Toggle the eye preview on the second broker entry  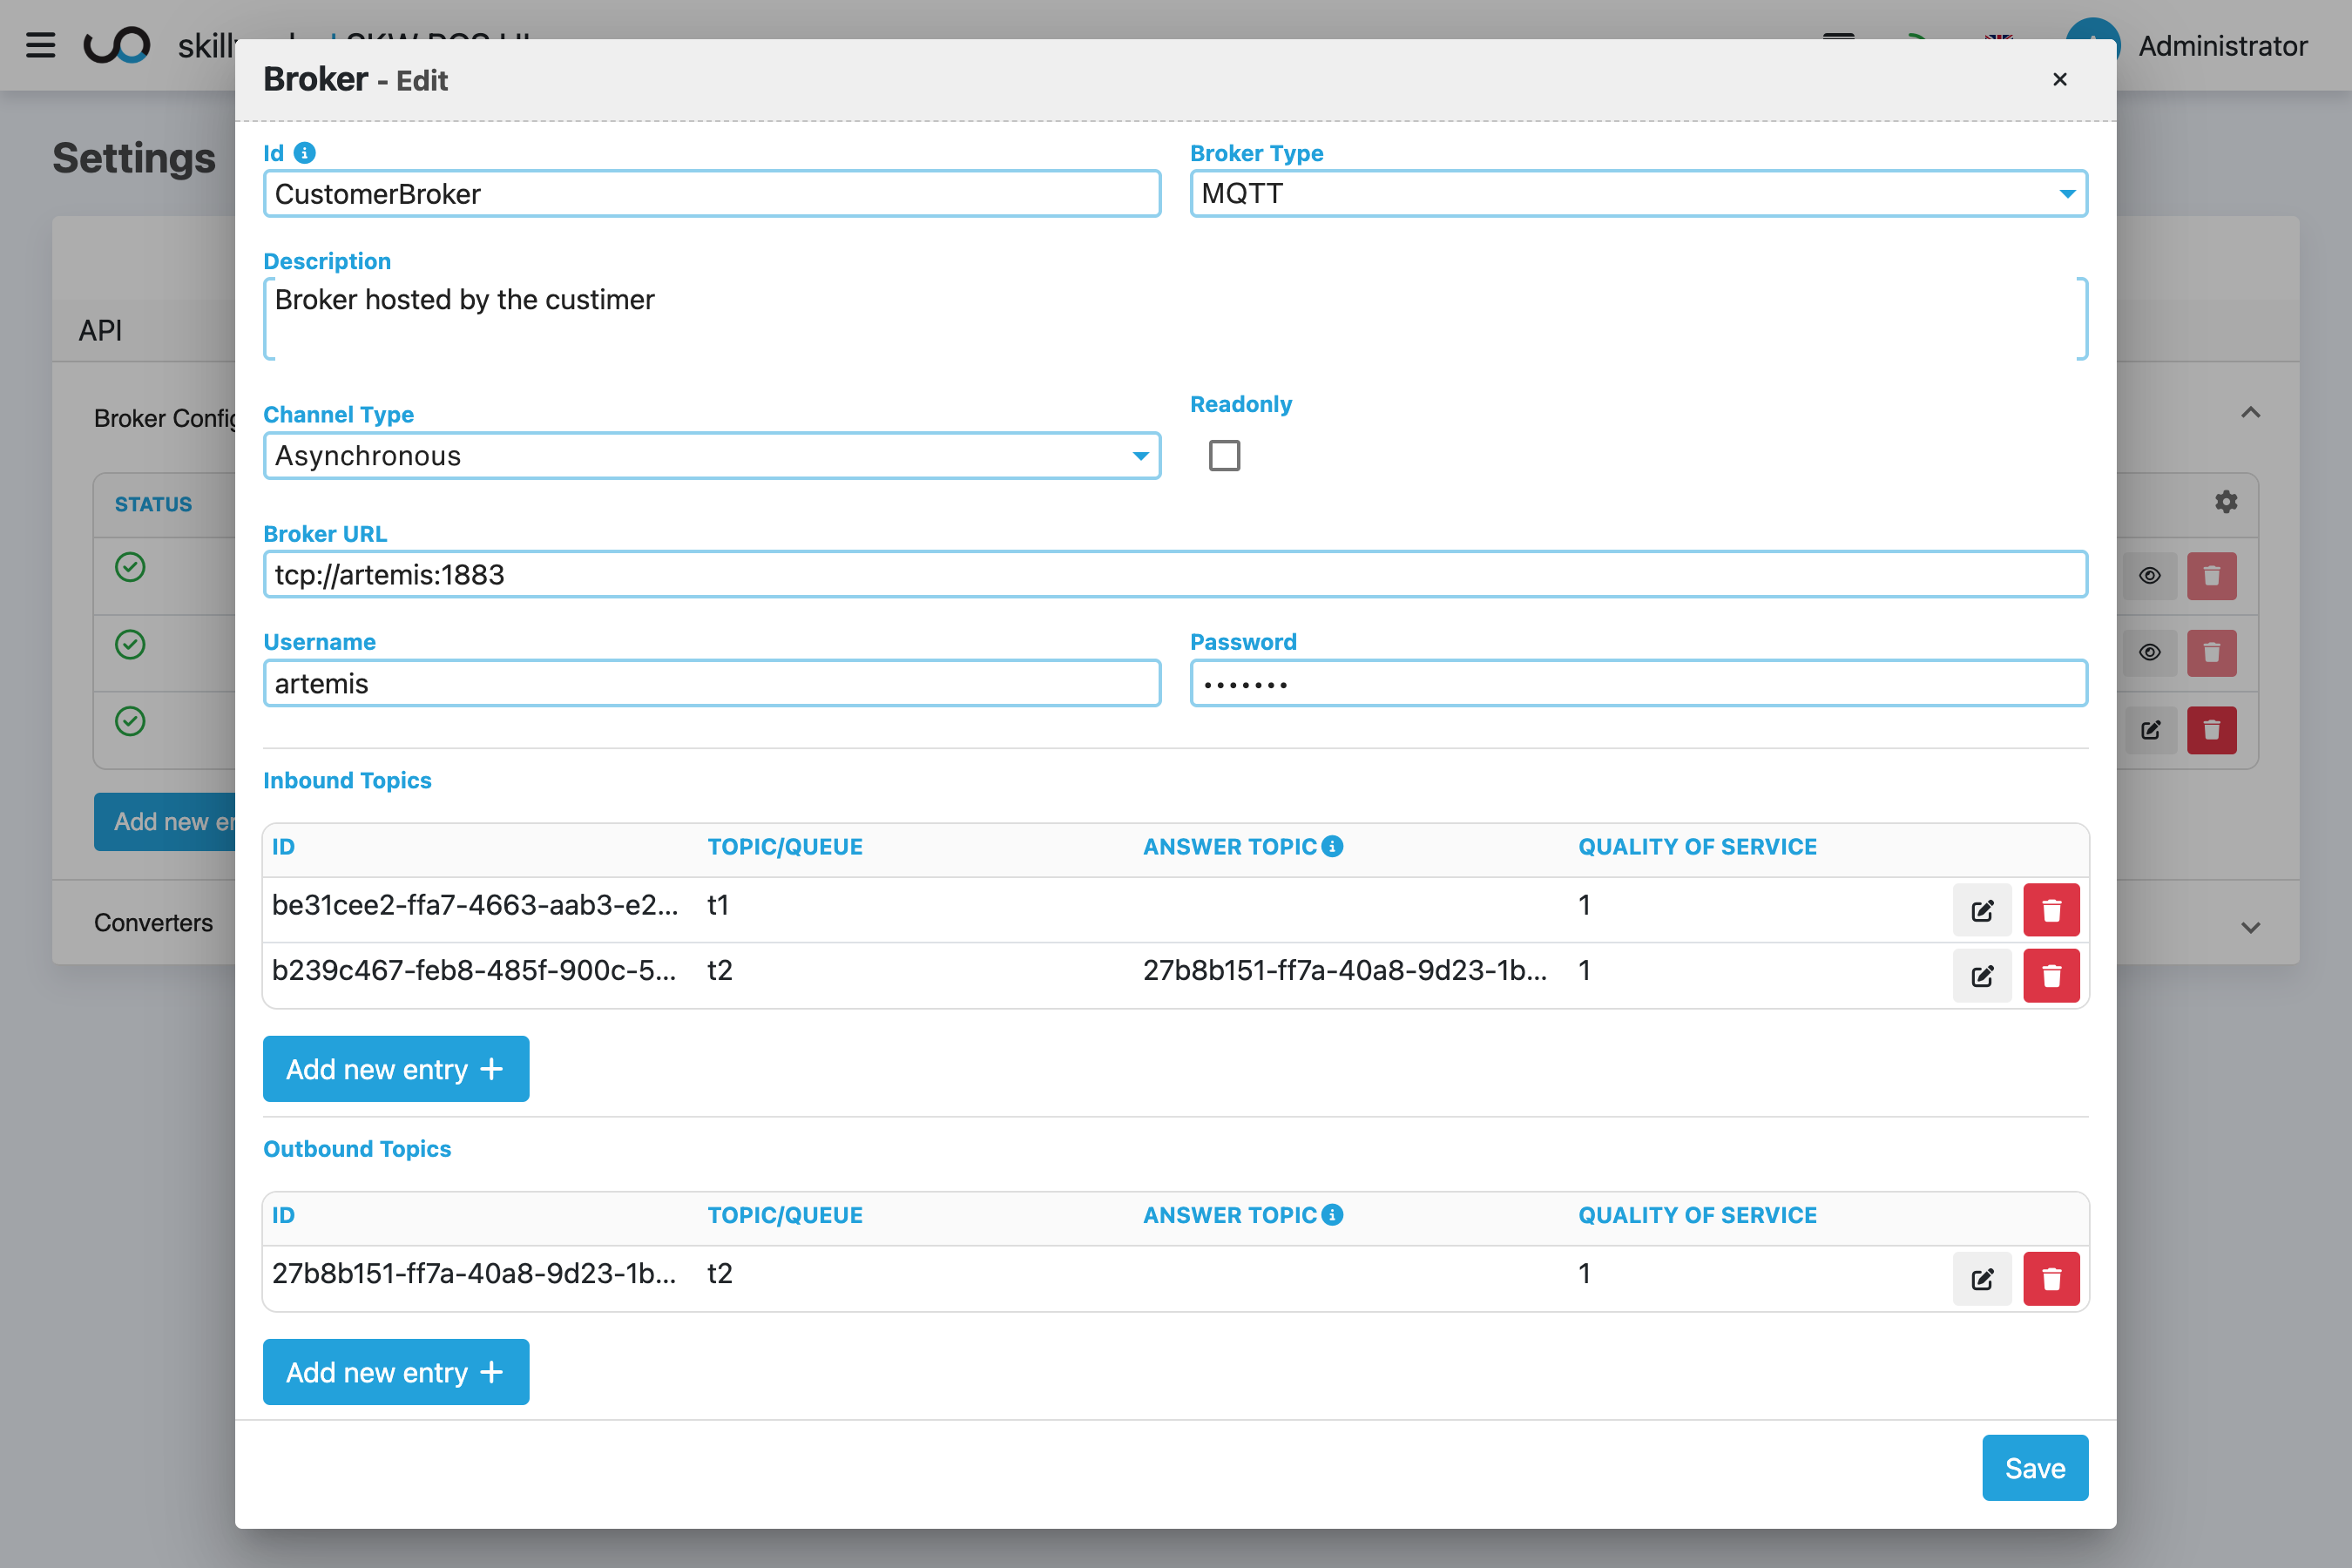click(2151, 652)
